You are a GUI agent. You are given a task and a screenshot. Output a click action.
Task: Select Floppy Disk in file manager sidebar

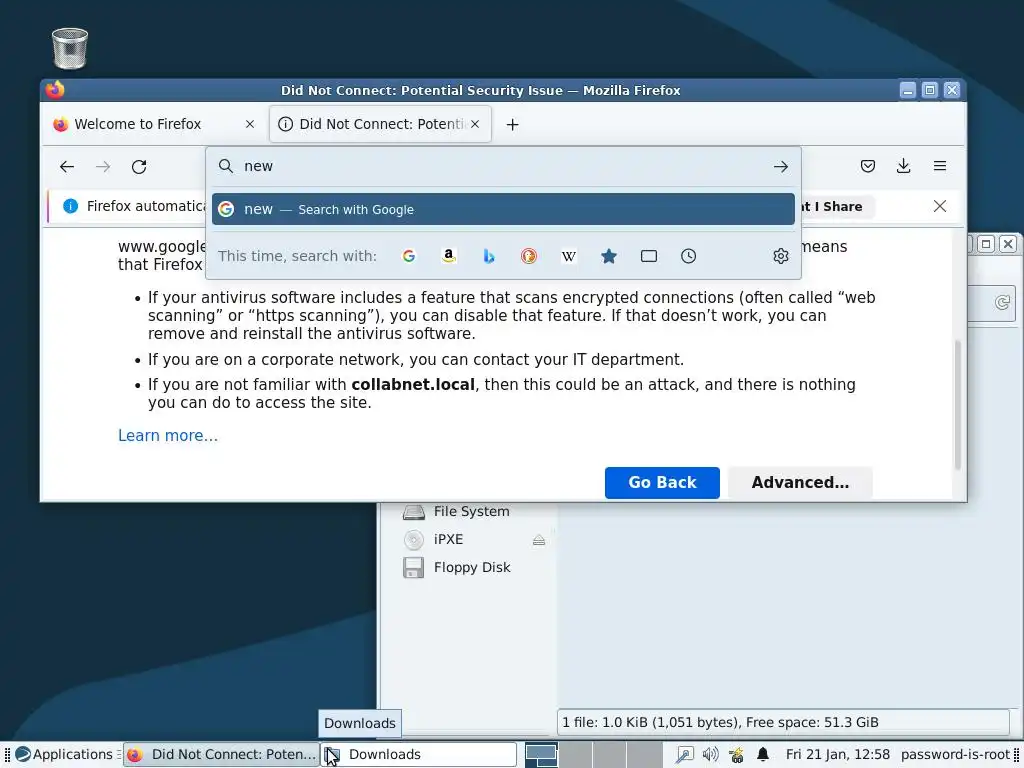coord(456,568)
